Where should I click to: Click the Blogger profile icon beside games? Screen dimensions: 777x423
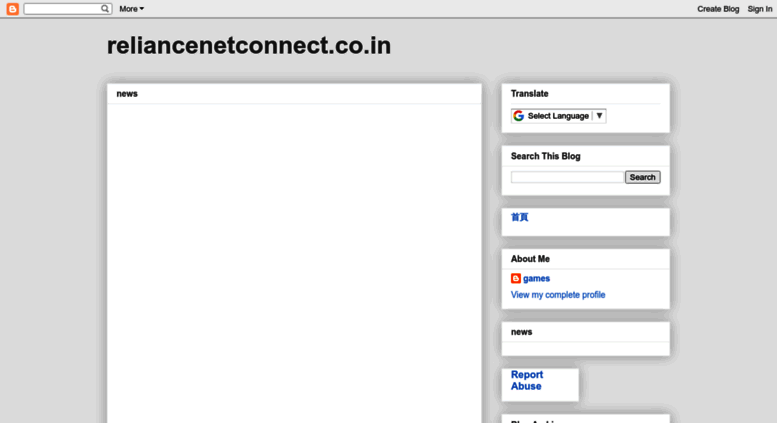pos(516,278)
